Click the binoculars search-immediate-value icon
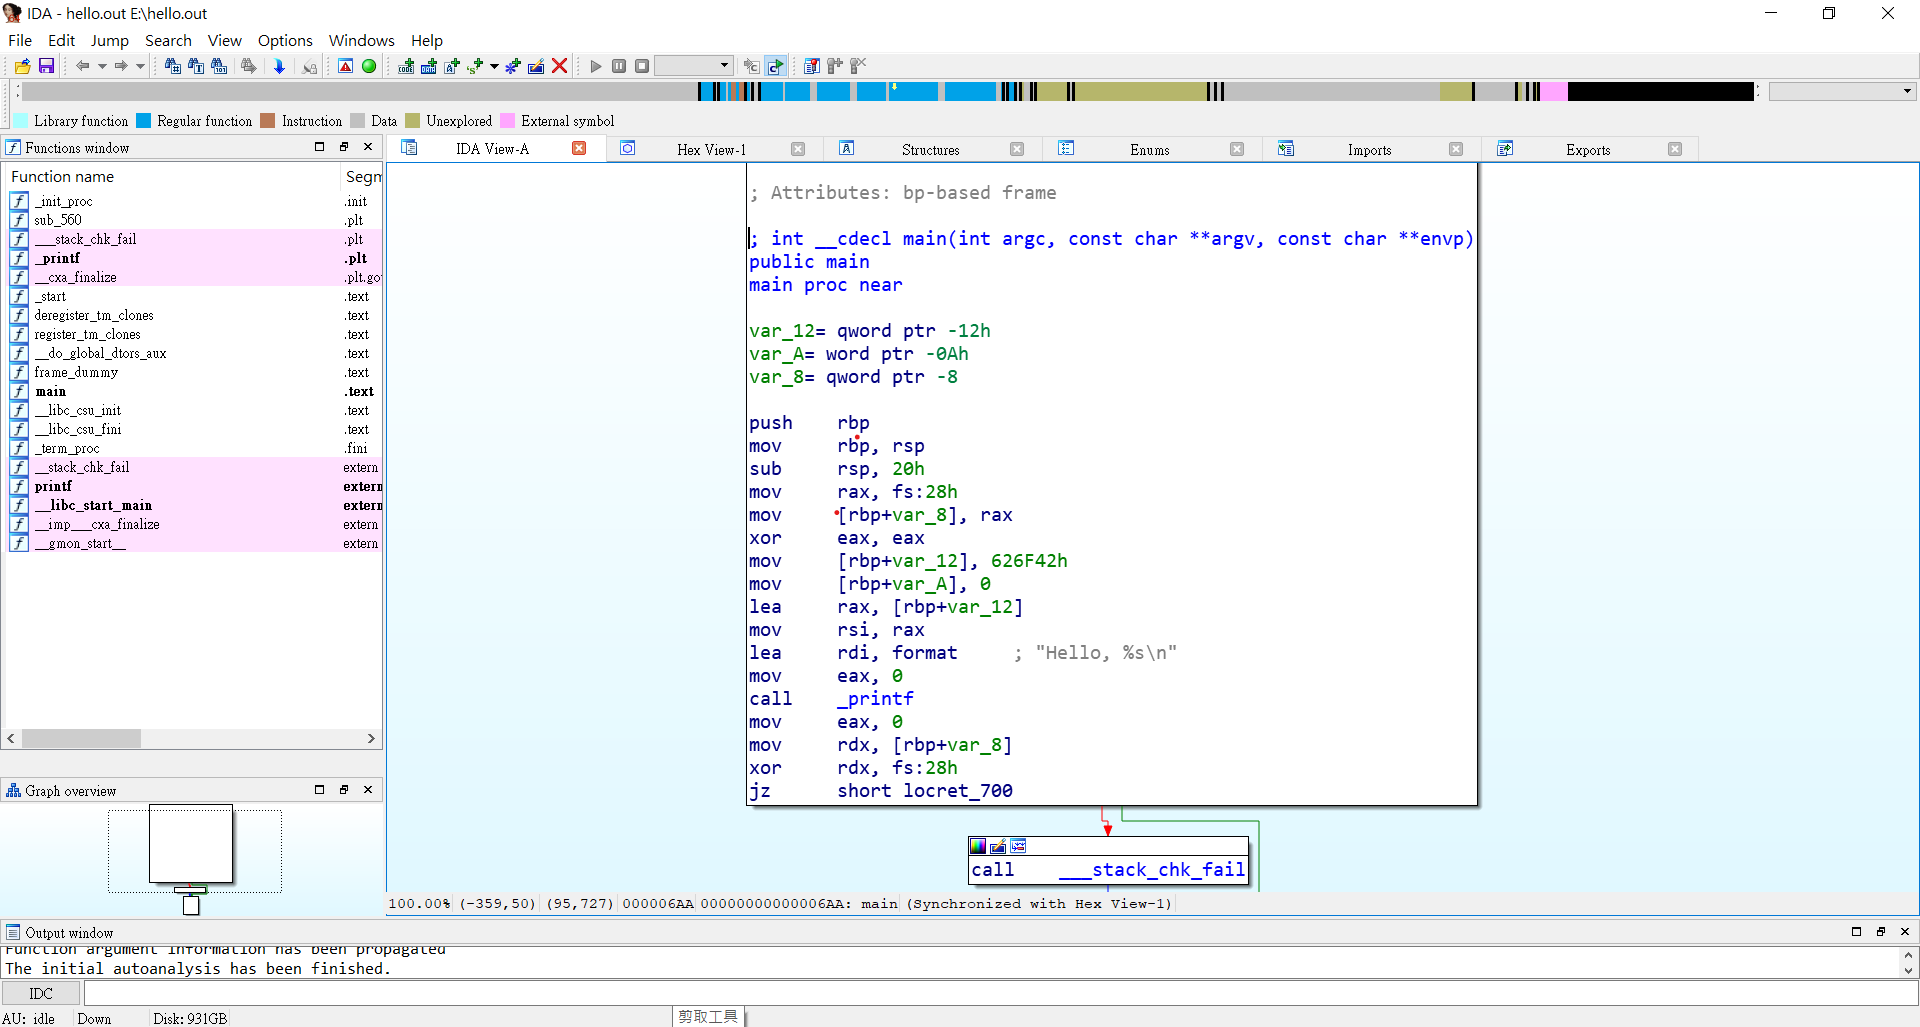The width and height of the screenshot is (1920, 1027). pos(173,66)
